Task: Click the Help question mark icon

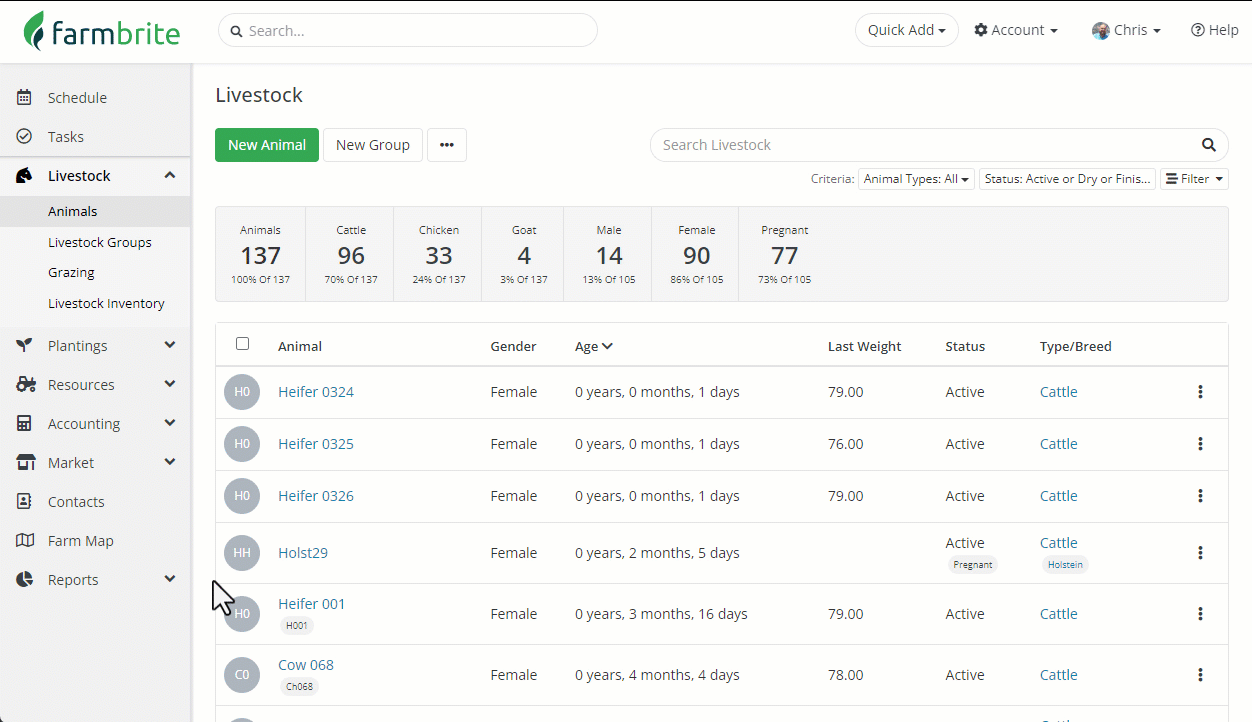Action: click(1197, 30)
